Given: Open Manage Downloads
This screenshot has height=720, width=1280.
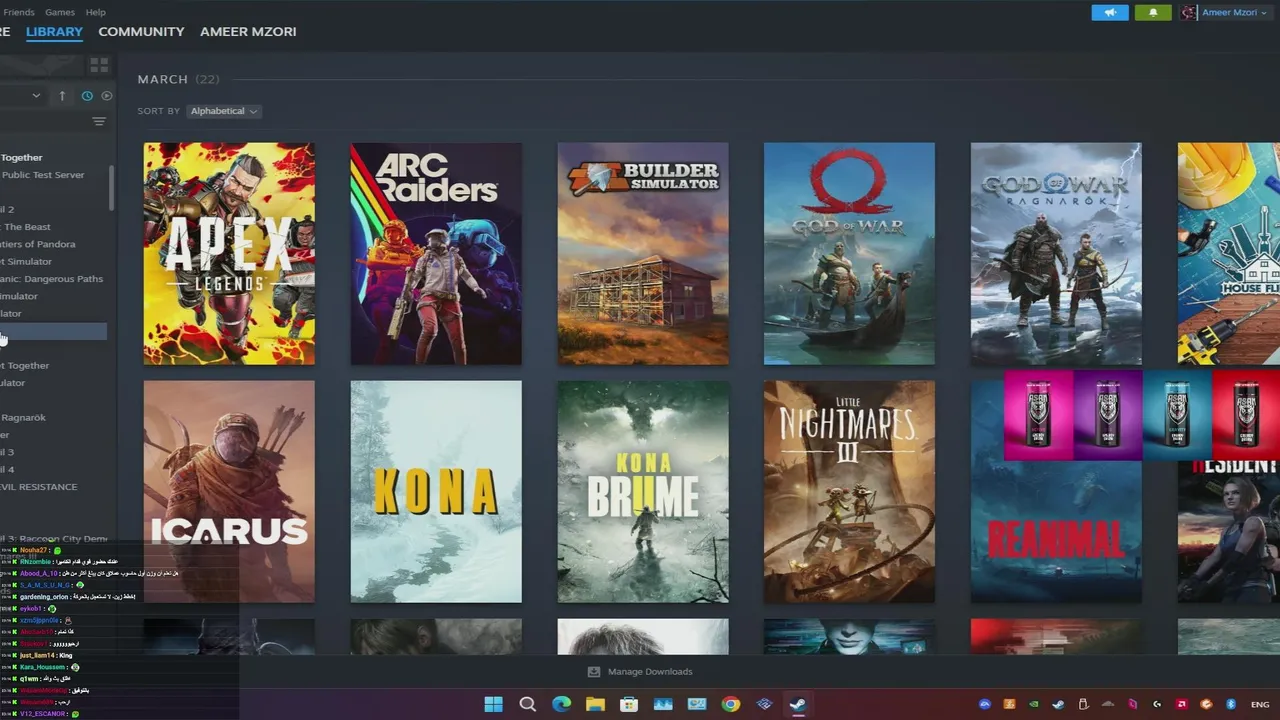Looking at the screenshot, I should coord(640,672).
